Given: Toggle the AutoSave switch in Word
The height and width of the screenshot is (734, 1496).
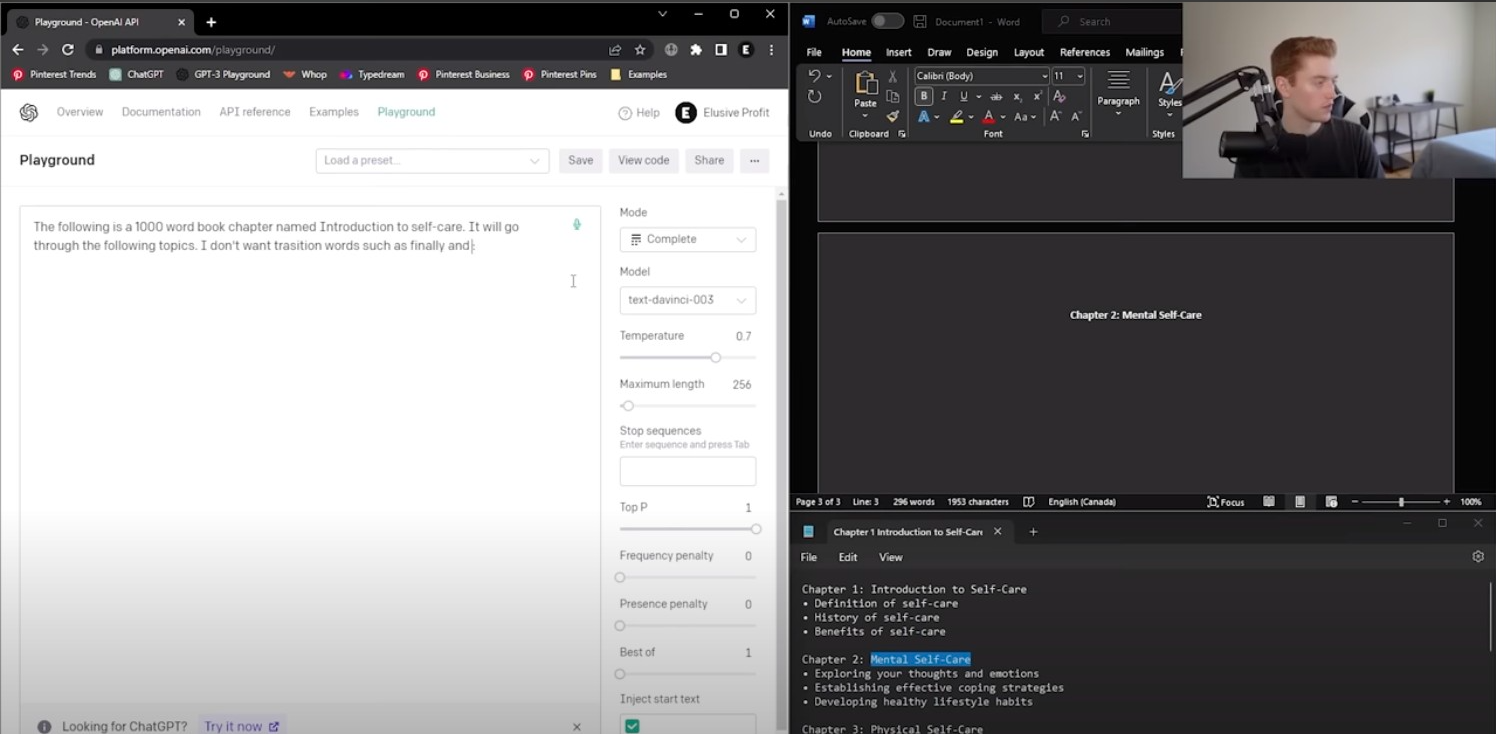Looking at the screenshot, I should [x=886, y=21].
